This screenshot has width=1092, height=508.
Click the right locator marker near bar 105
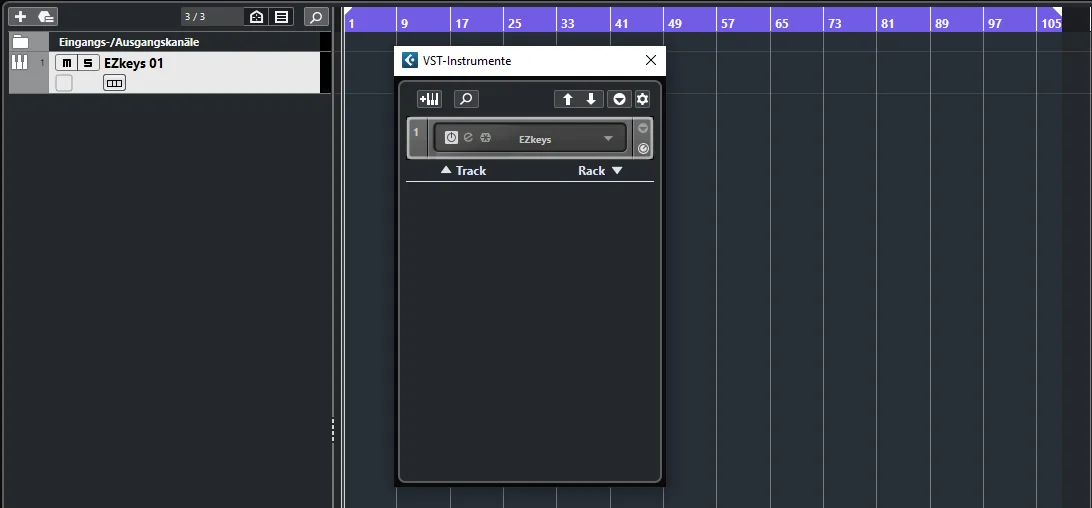coord(1057,11)
